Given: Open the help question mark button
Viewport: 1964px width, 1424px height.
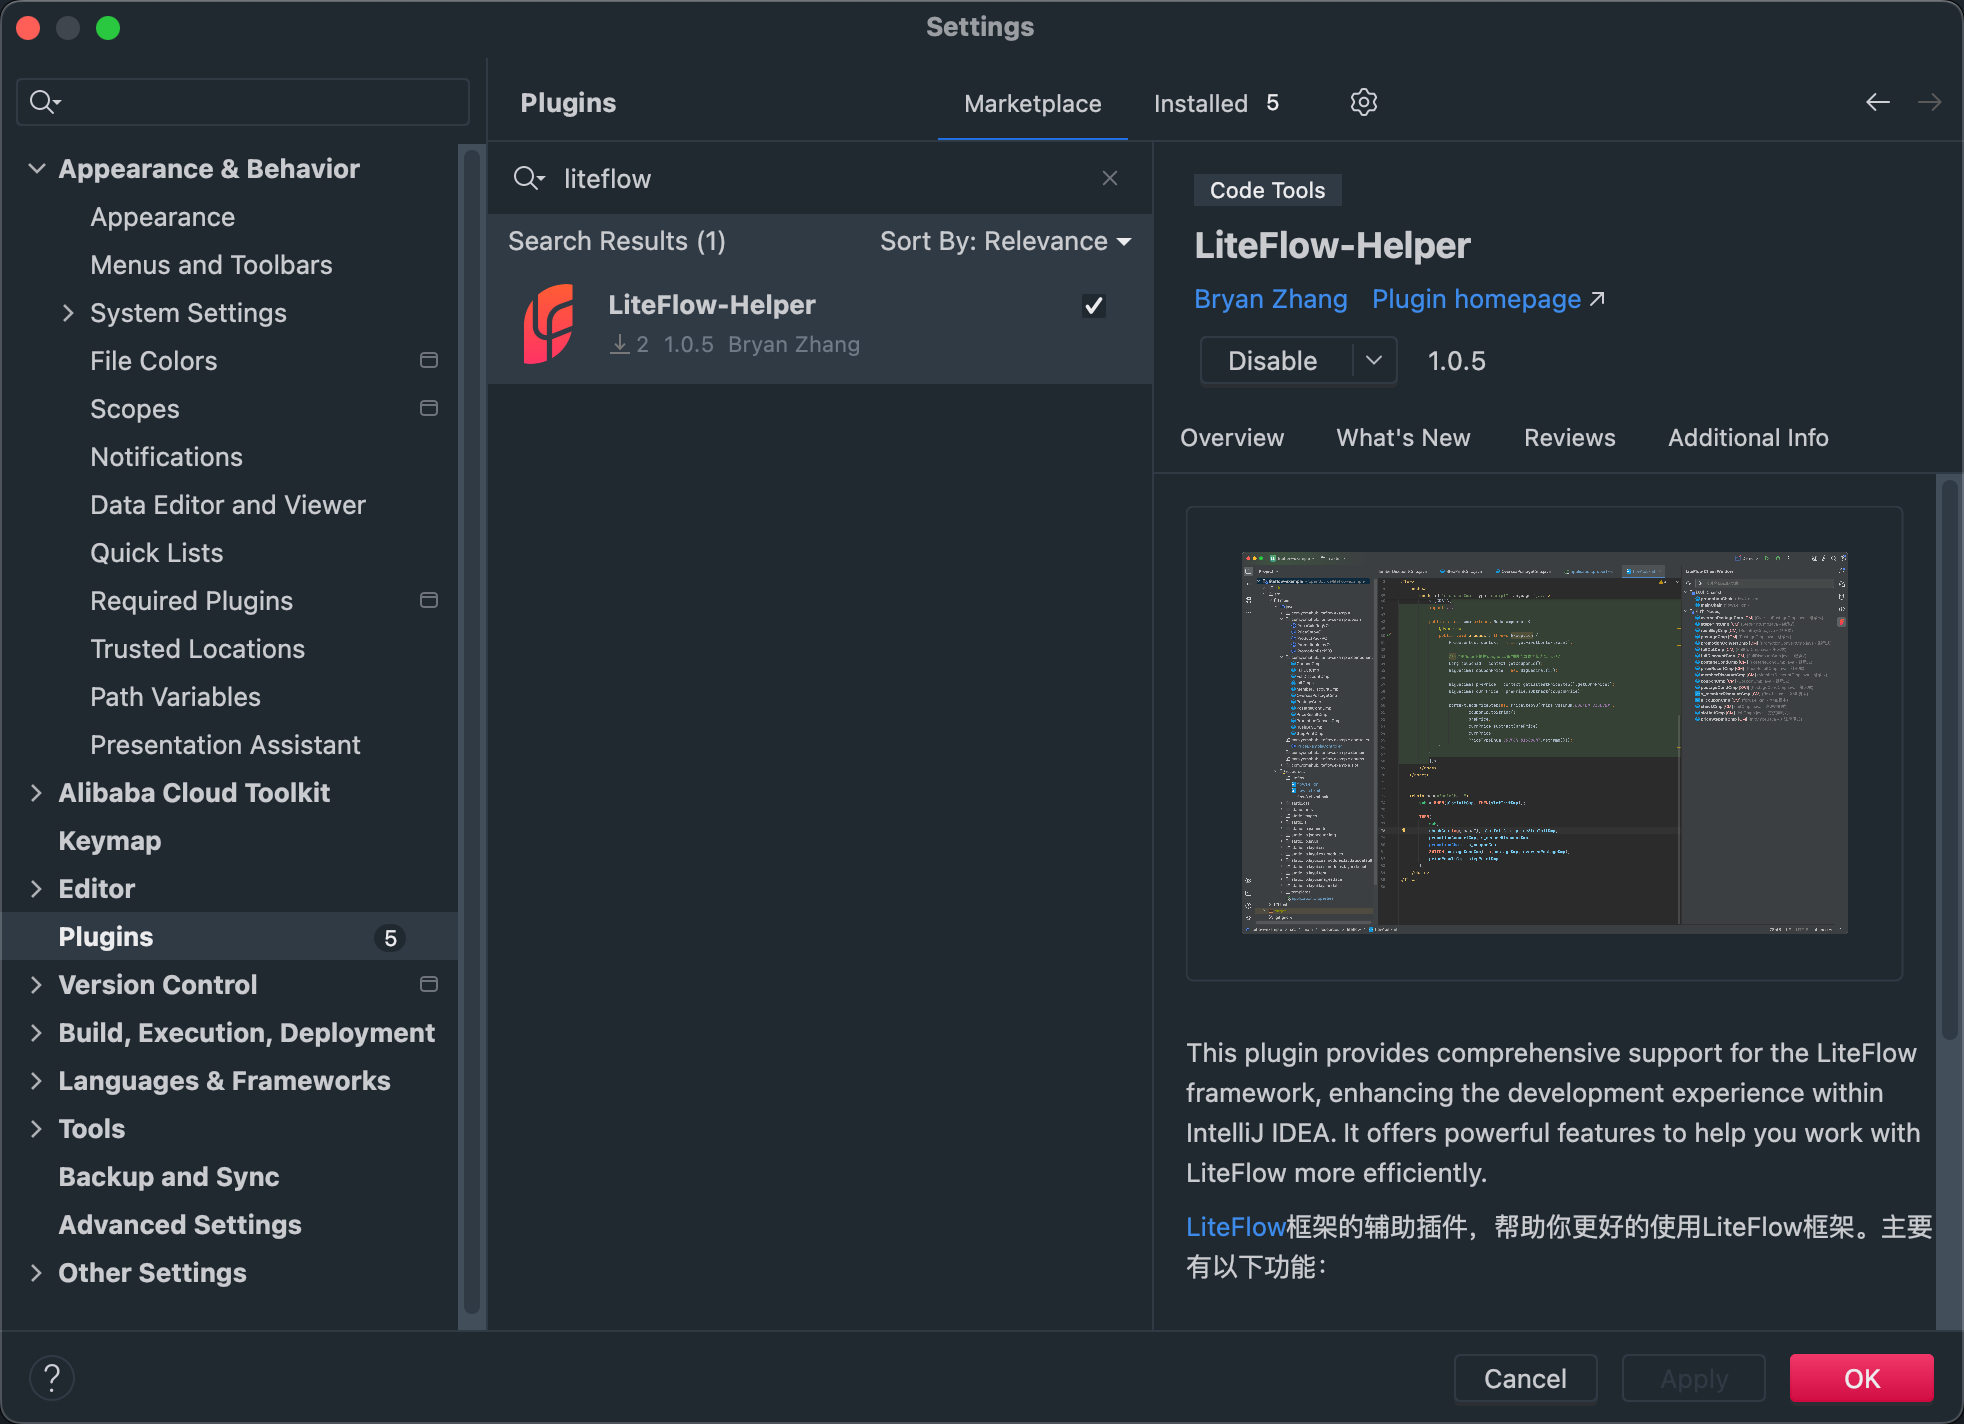Looking at the screenshot, I should coord(52,1378).
